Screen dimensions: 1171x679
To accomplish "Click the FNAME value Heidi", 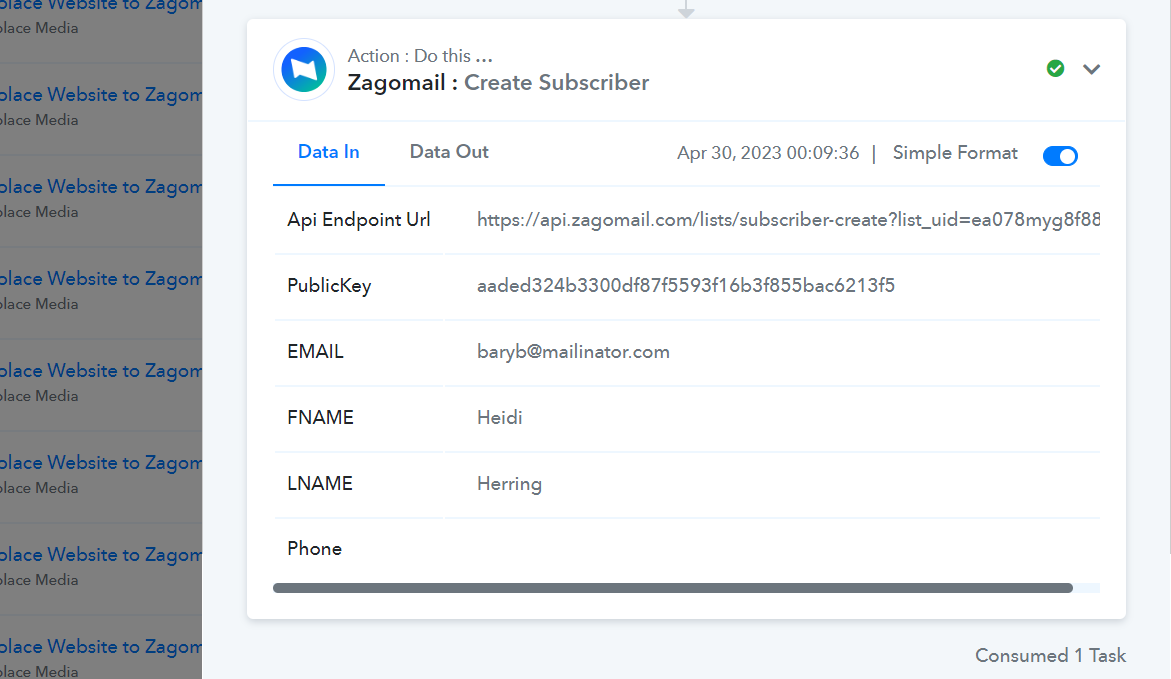I will (500, 418).
